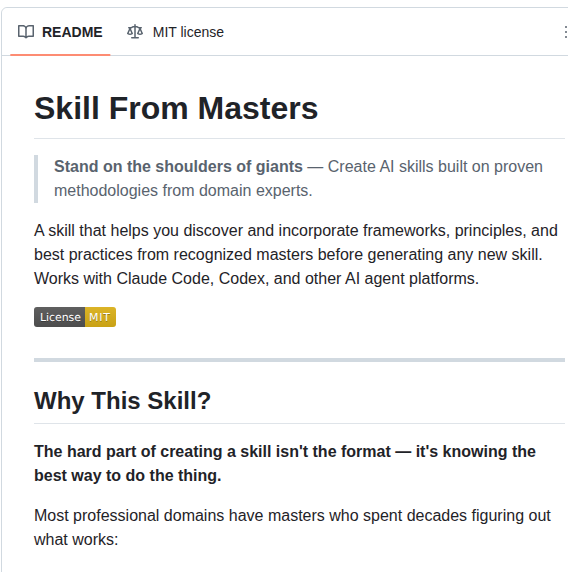
Task: Open the README options kebab menu
Action: tap(565, 32)
